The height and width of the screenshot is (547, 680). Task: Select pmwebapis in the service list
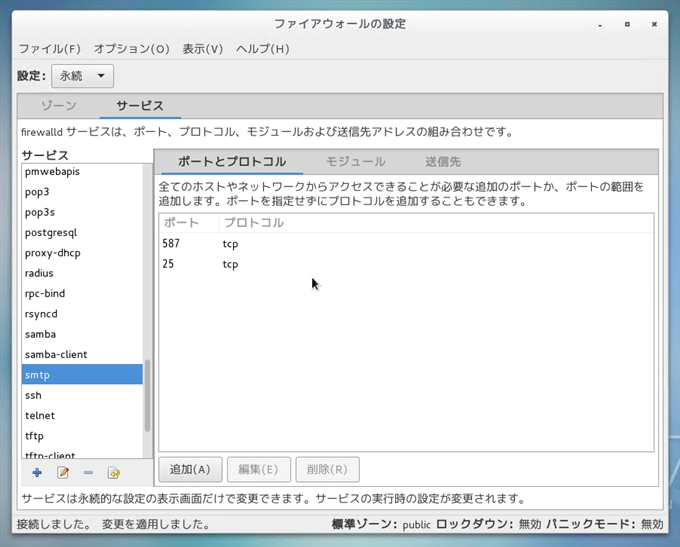(82, 172)
